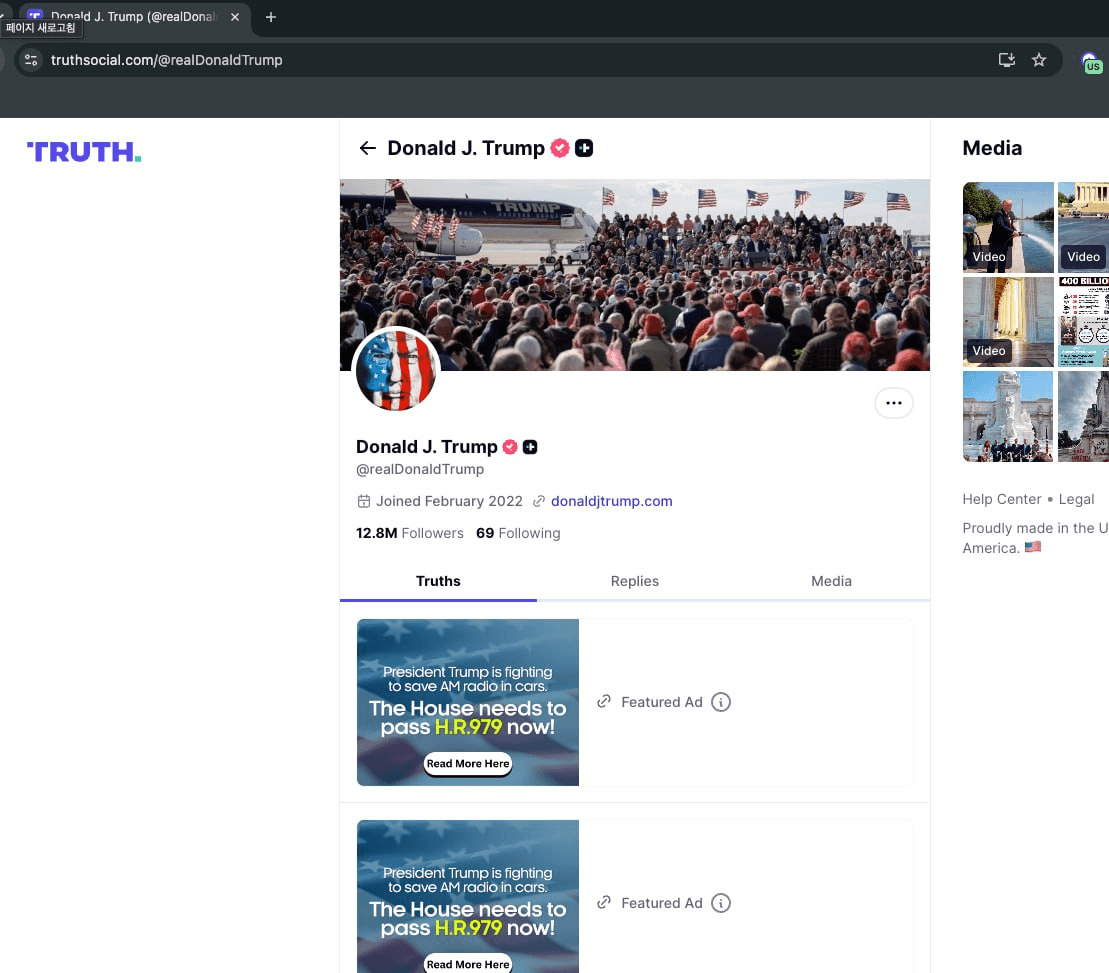Open the golden columns video thumbnail

coord(1008,322)
